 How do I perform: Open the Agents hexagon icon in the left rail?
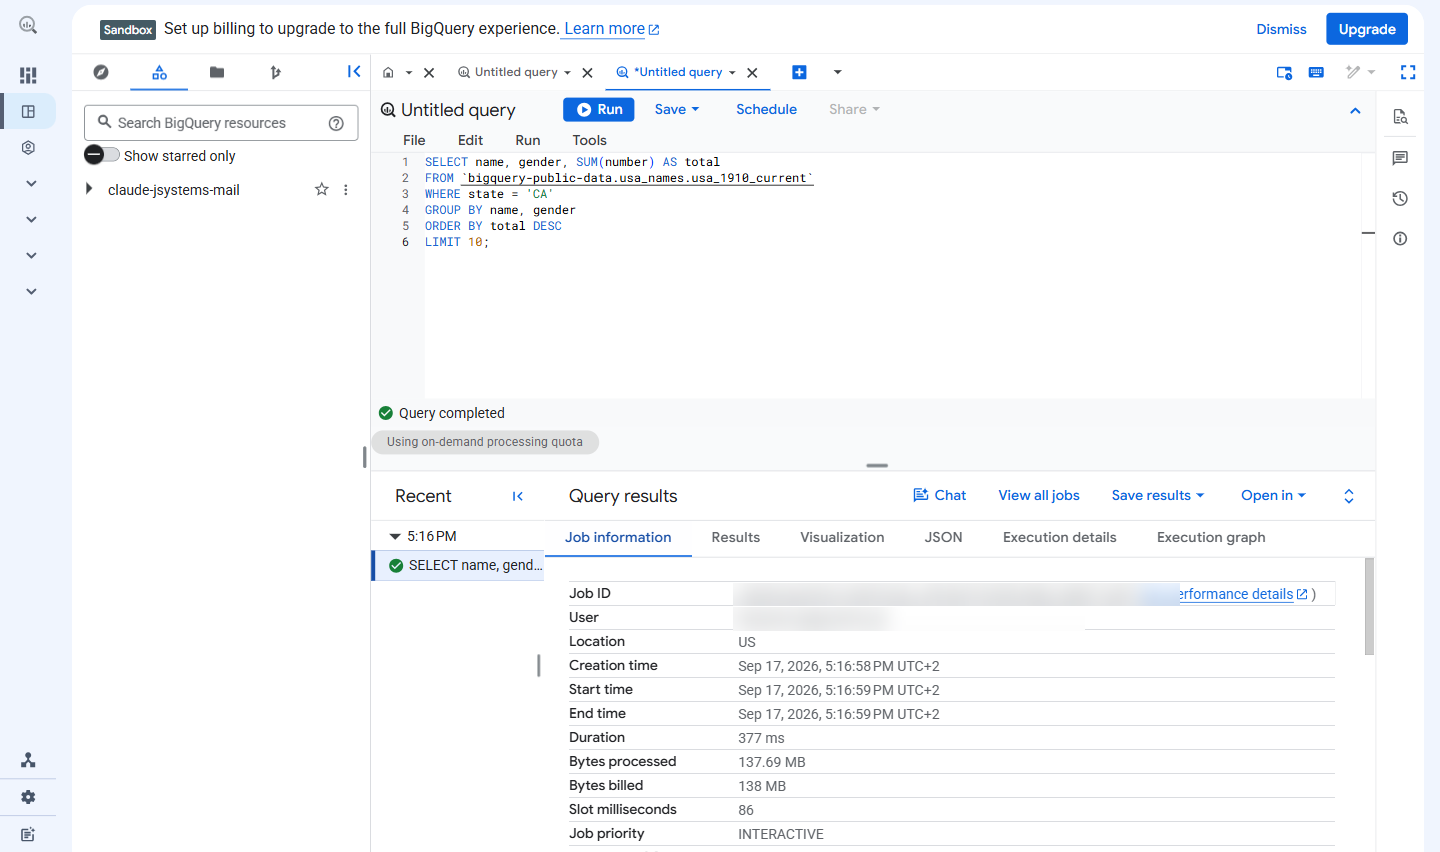28,147
